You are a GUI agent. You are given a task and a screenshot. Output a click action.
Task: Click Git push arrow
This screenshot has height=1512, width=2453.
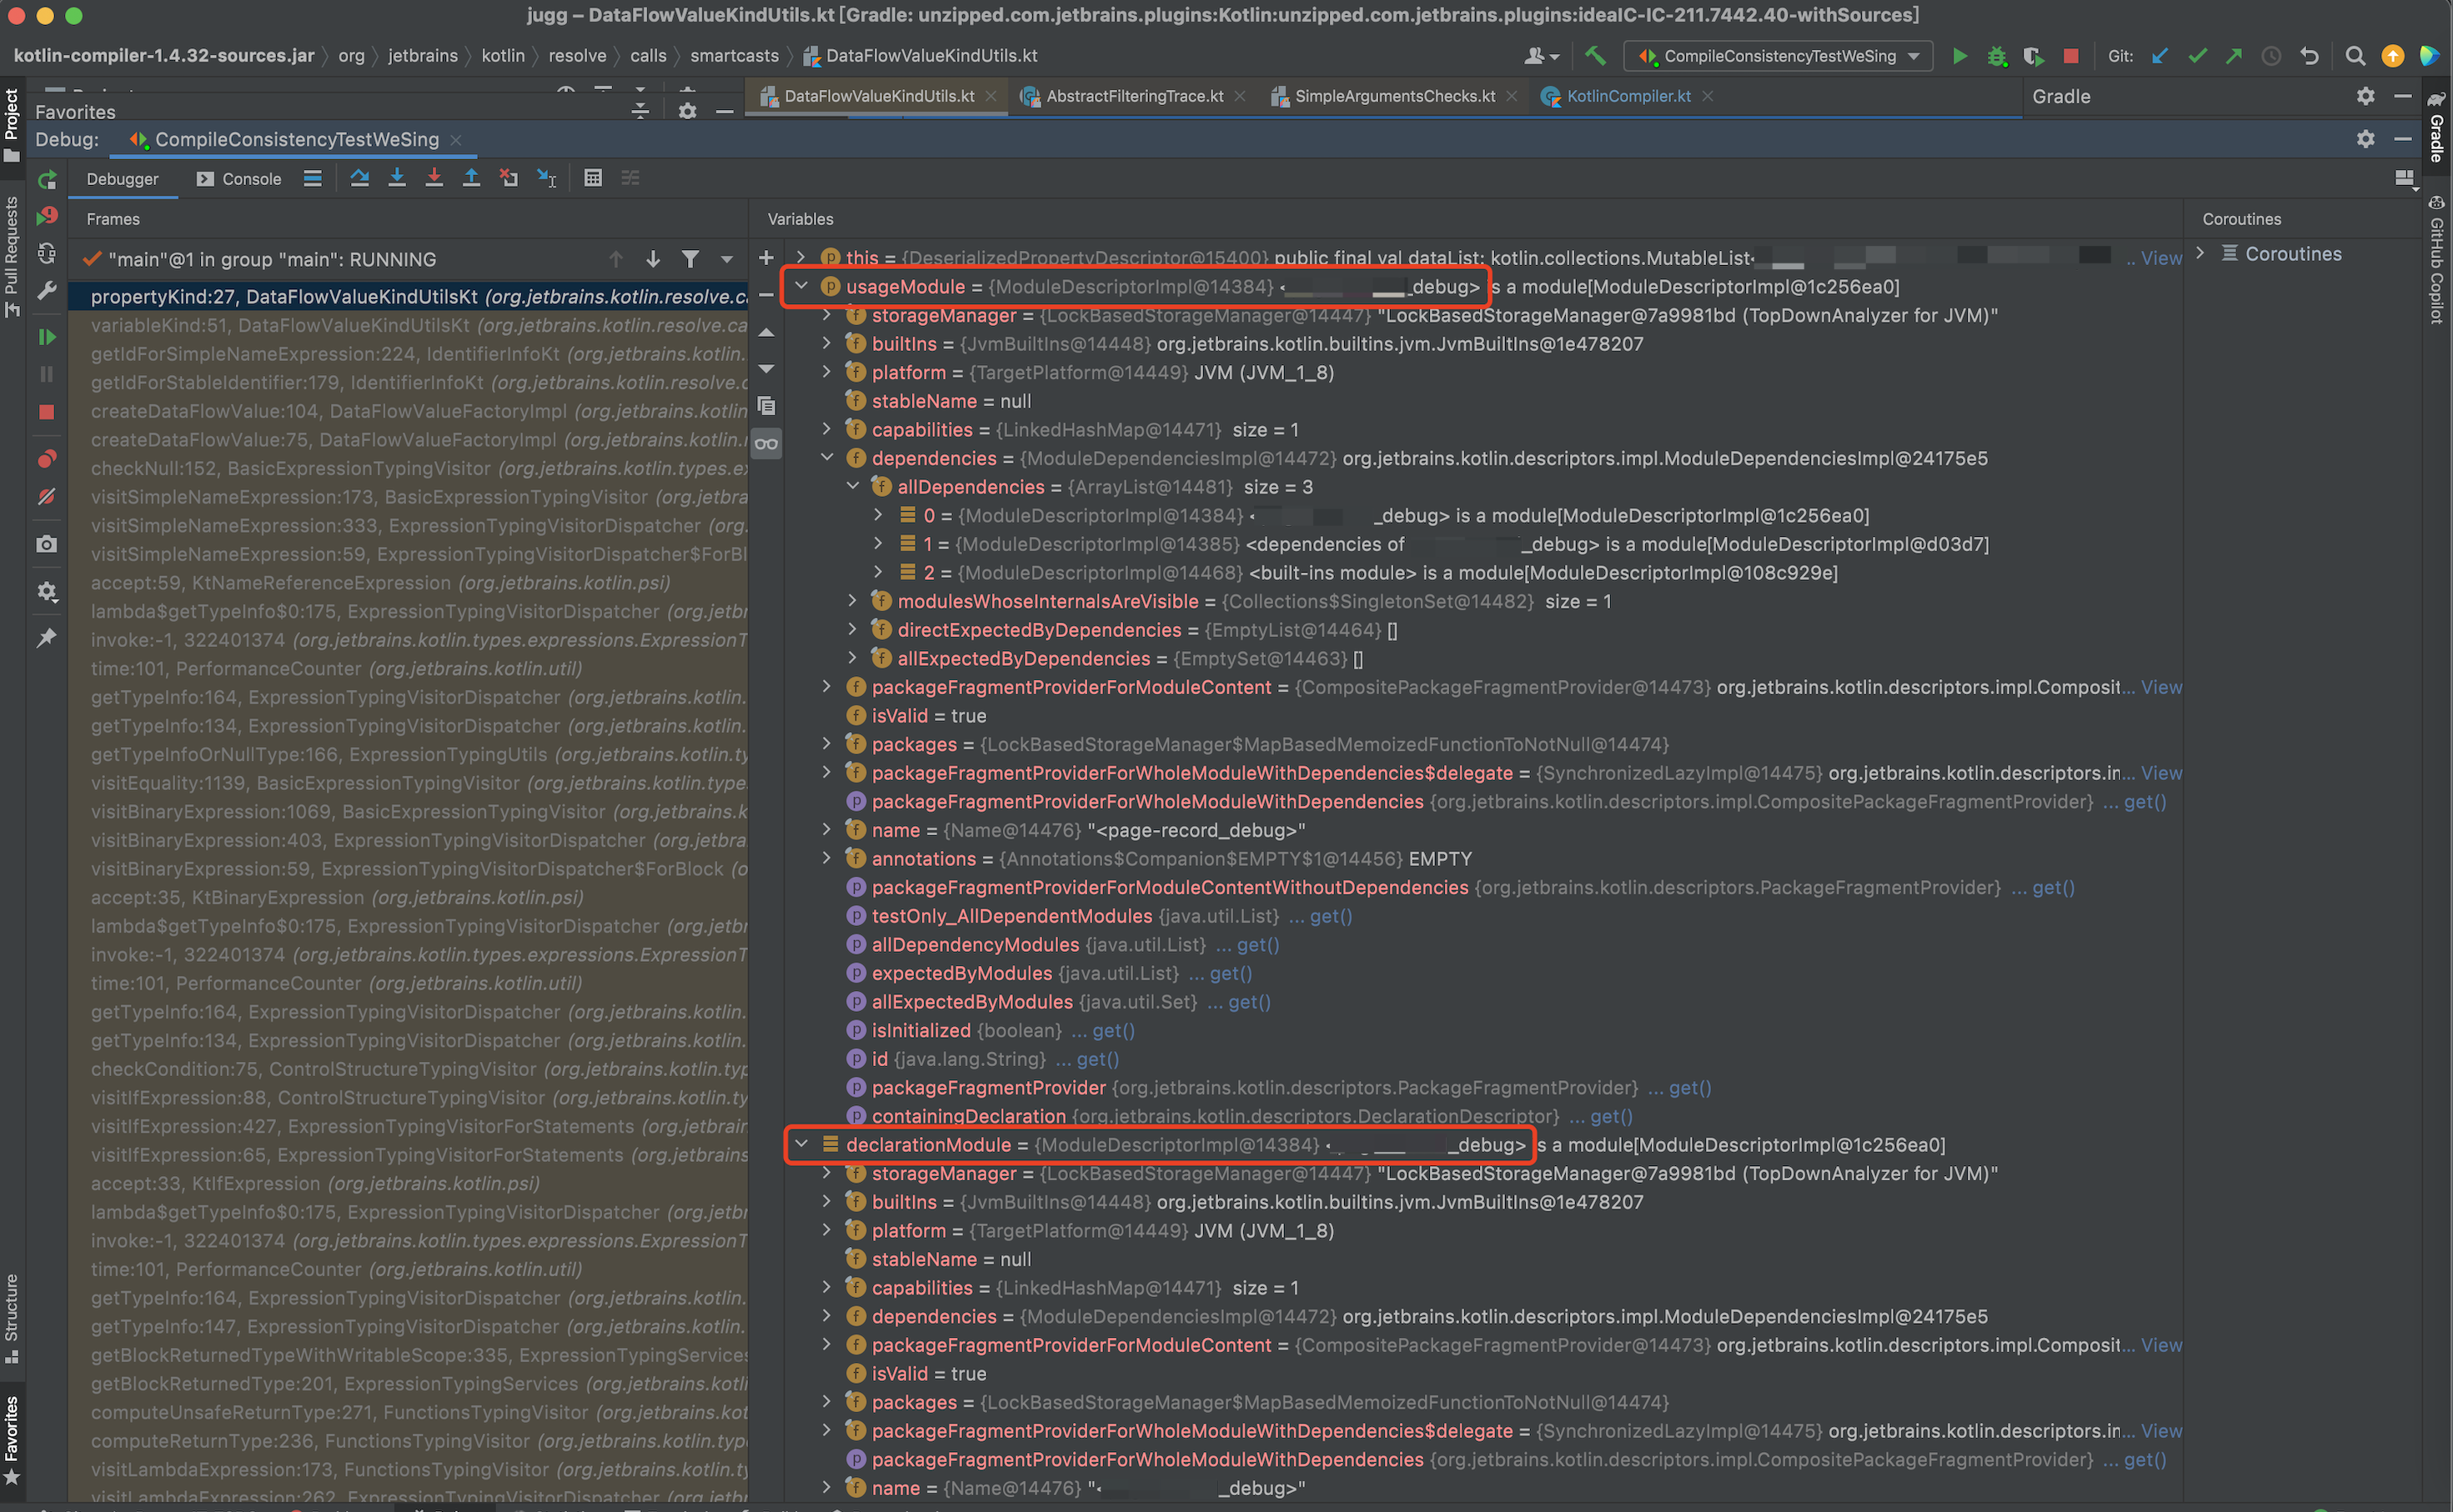point(2234,56)
